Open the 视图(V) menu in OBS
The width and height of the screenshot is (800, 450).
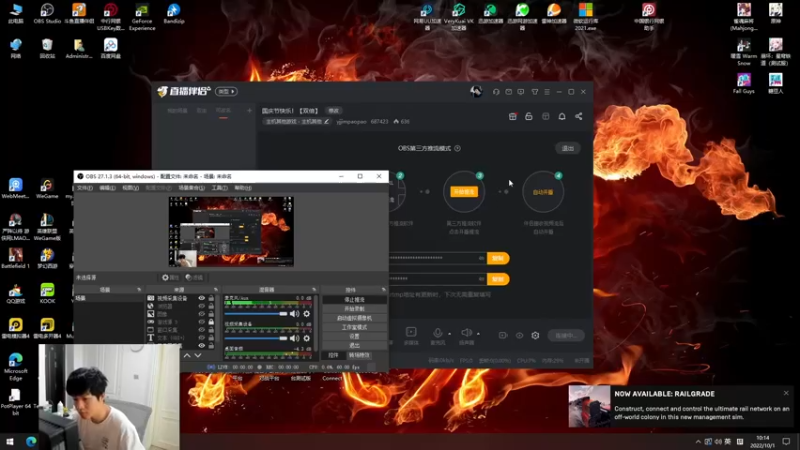[x=130, y=188]
